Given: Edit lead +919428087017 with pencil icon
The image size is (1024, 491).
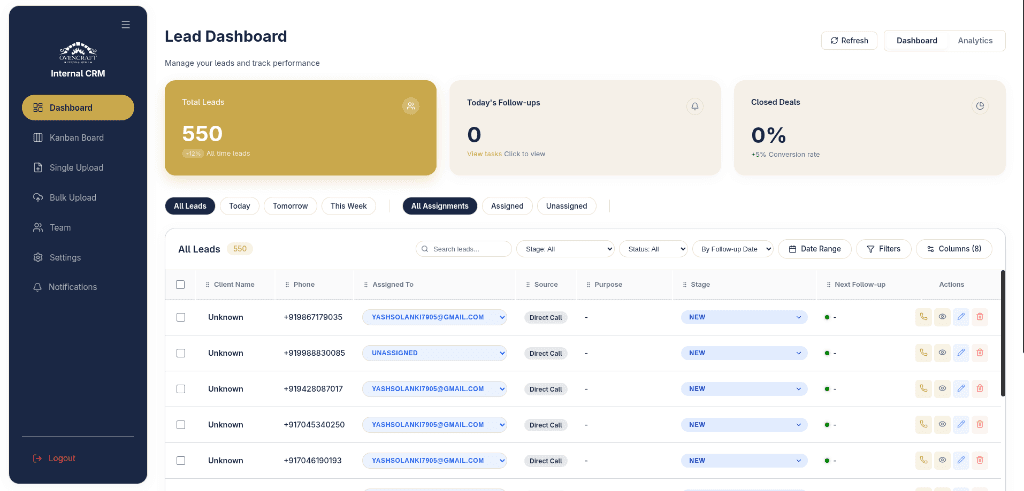Looking at the screenshot, I should [961, 388].
